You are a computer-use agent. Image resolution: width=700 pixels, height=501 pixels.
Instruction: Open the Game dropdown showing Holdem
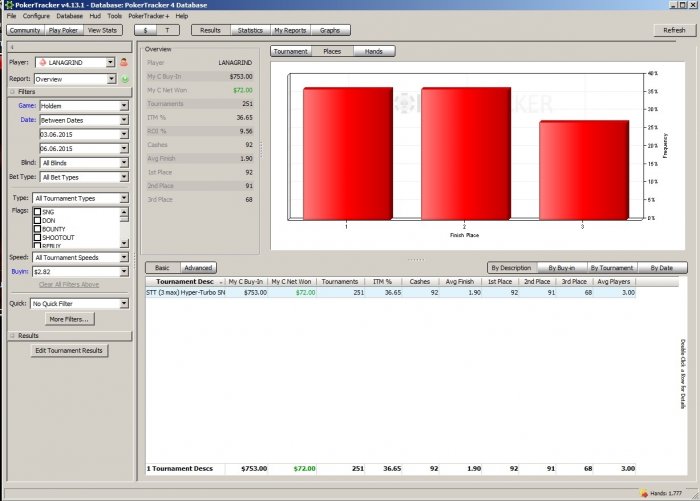124,106
